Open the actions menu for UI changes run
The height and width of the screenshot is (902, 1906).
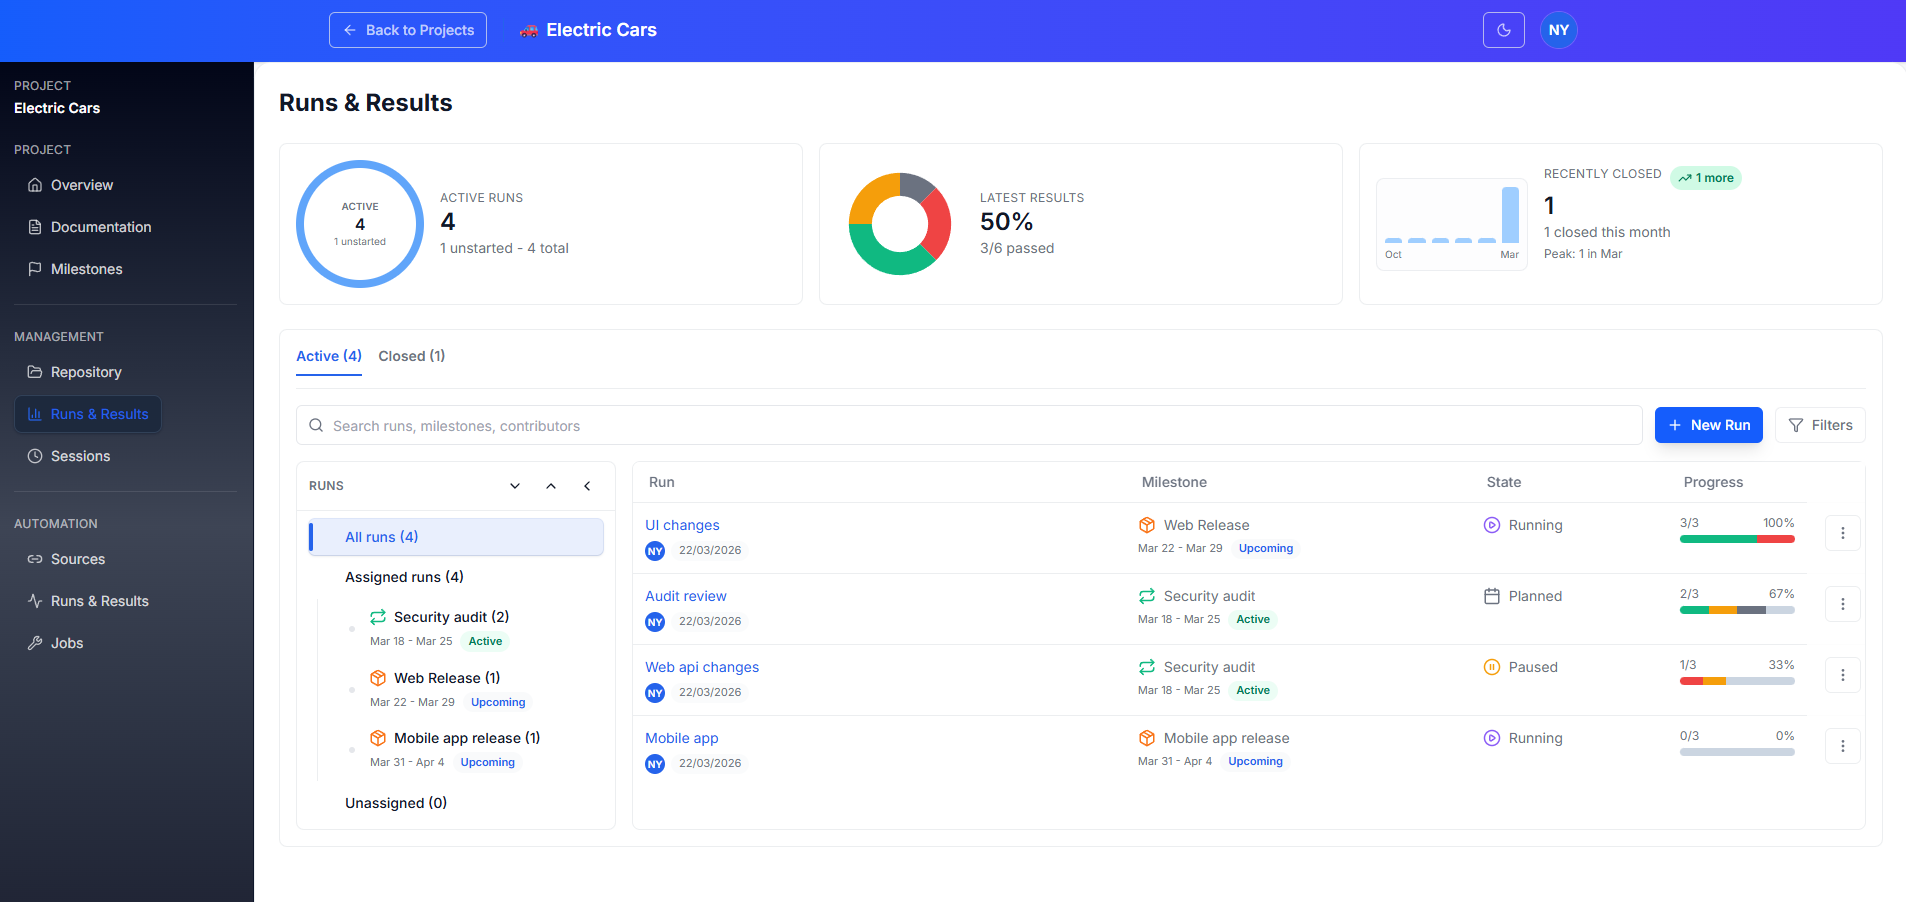tap(1842, 533)
